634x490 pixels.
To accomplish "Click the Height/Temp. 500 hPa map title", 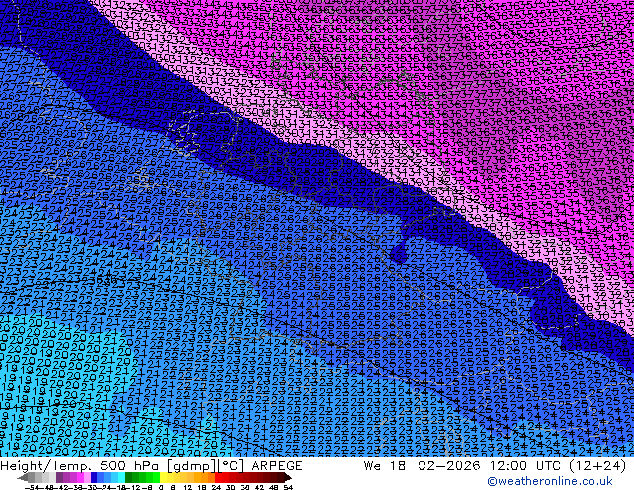I will pos(81,466).
